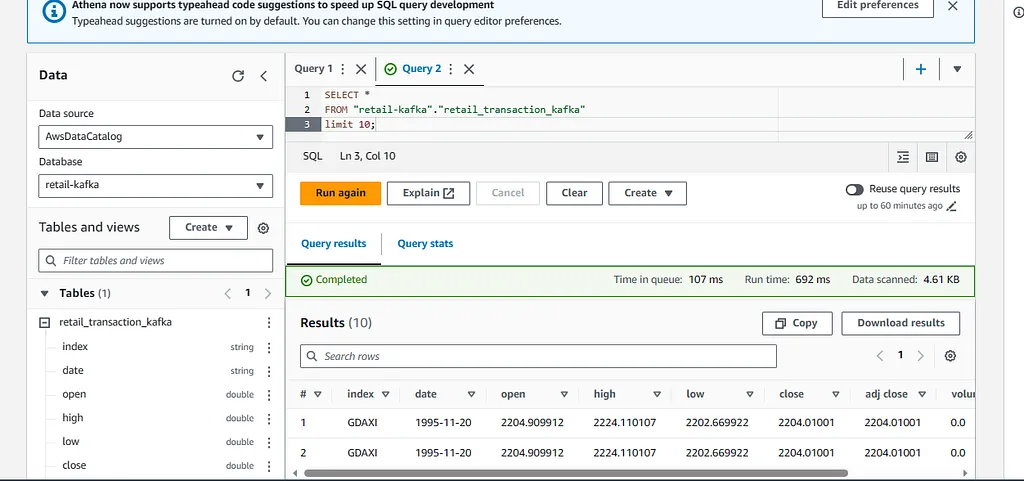Screen dimensions: 1024x481
Task: Open Query 1 tab options menu
Action: pos(343,69)
